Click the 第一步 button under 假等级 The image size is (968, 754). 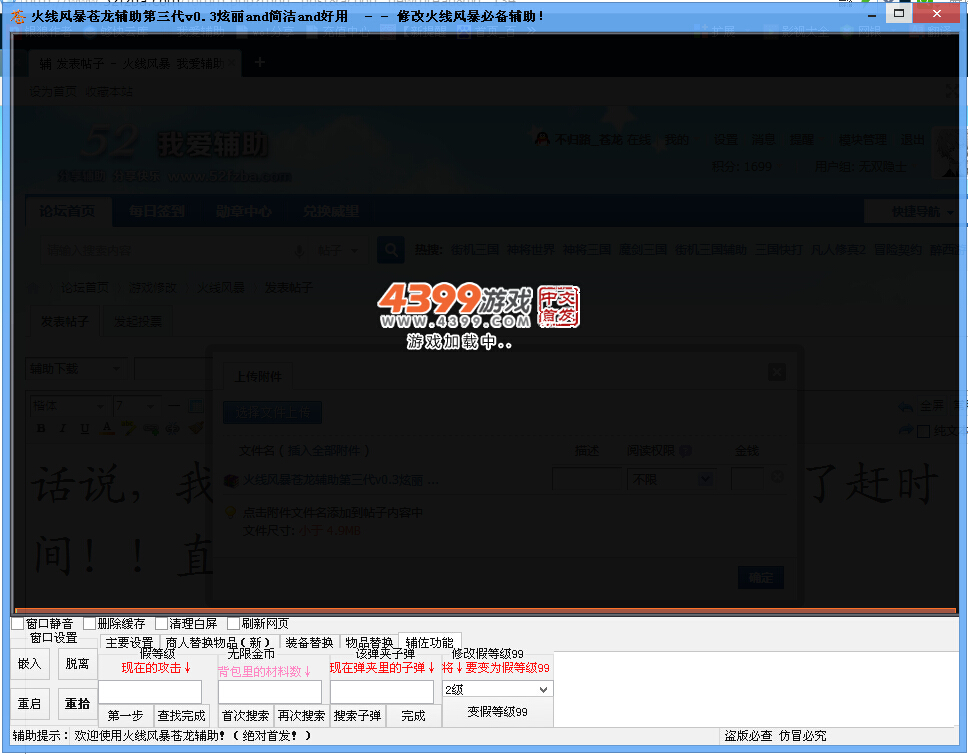[126, 716]
